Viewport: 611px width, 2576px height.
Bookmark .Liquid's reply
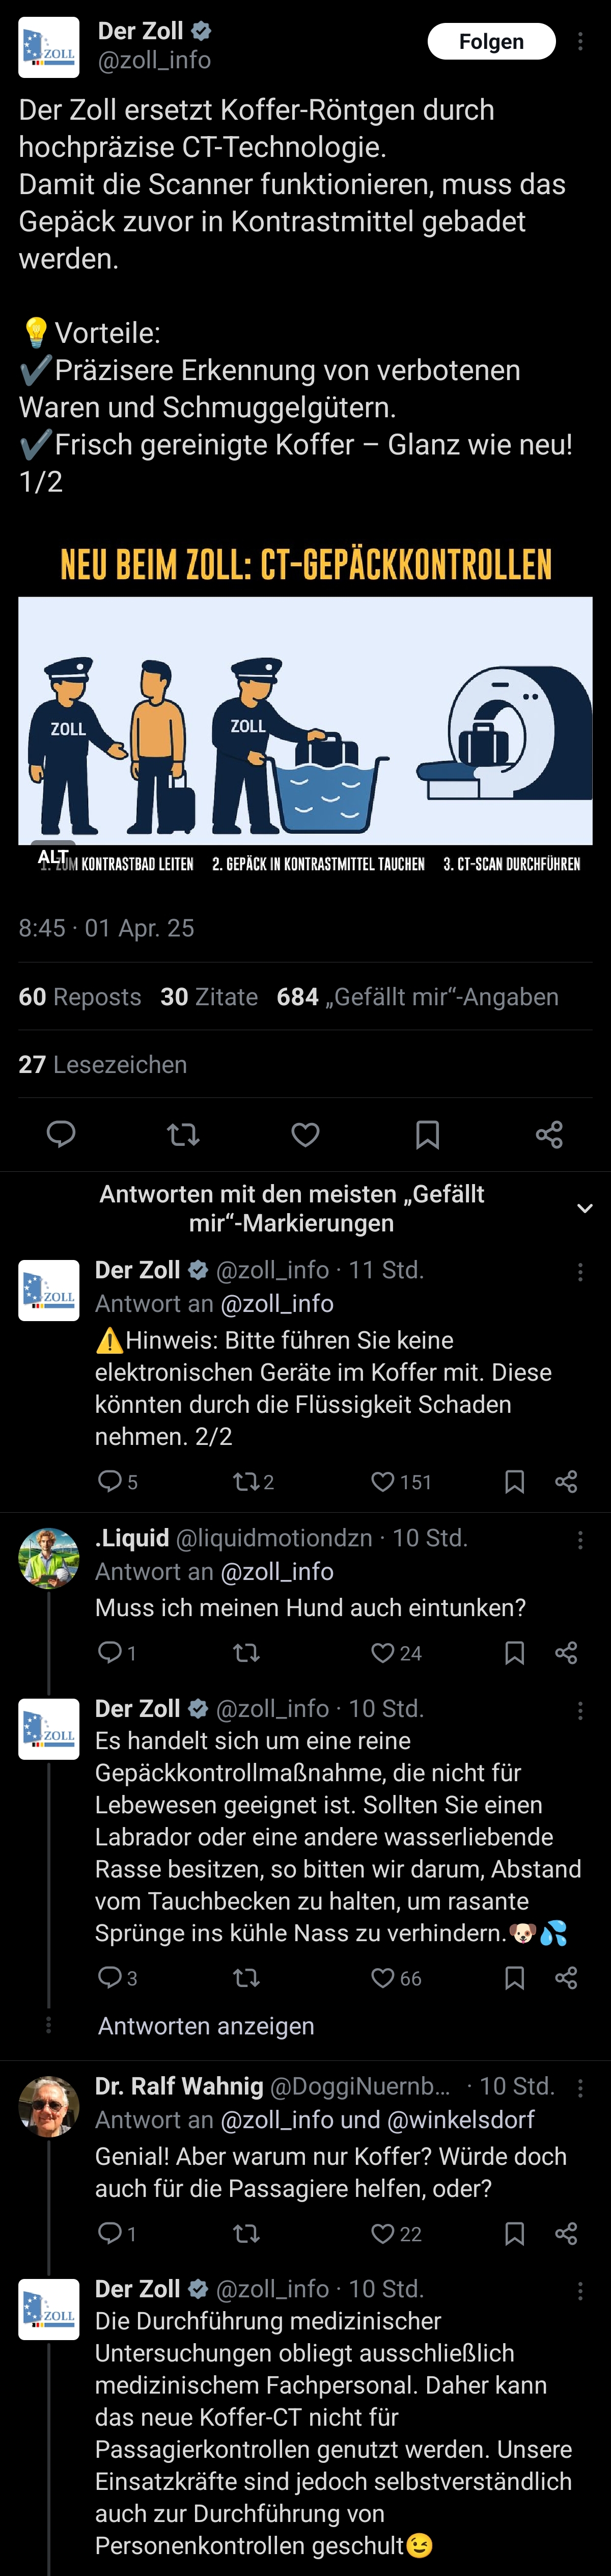[x=514, y=1652]
